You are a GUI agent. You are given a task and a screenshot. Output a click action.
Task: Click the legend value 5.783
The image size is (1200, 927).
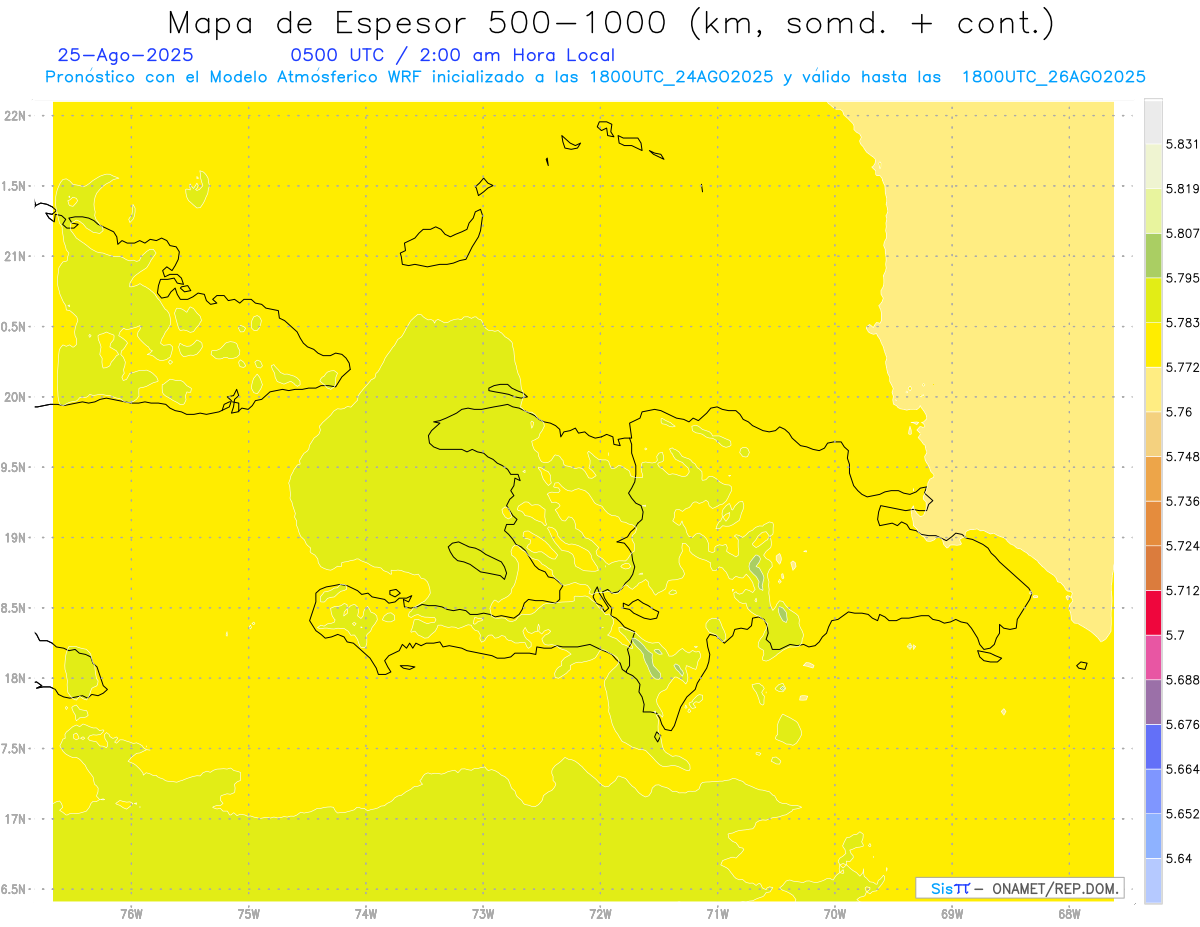pyautogui.click(x=1183, y=323)
